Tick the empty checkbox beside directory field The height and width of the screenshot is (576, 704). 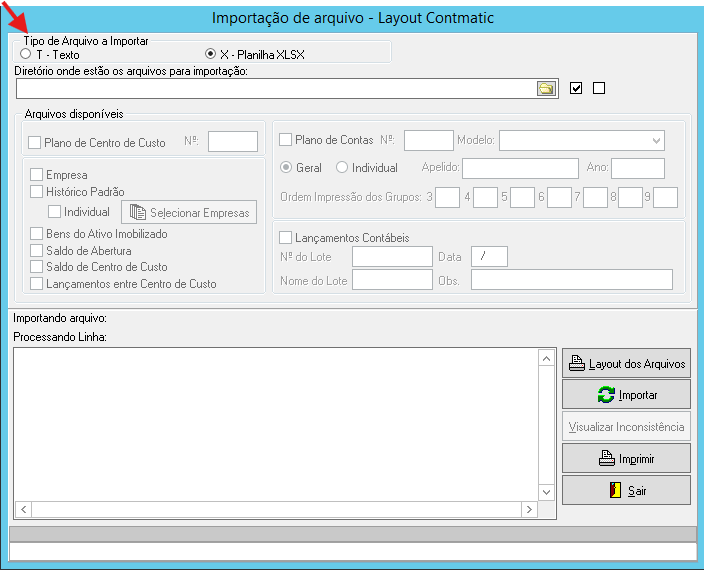tap(599, 88)
